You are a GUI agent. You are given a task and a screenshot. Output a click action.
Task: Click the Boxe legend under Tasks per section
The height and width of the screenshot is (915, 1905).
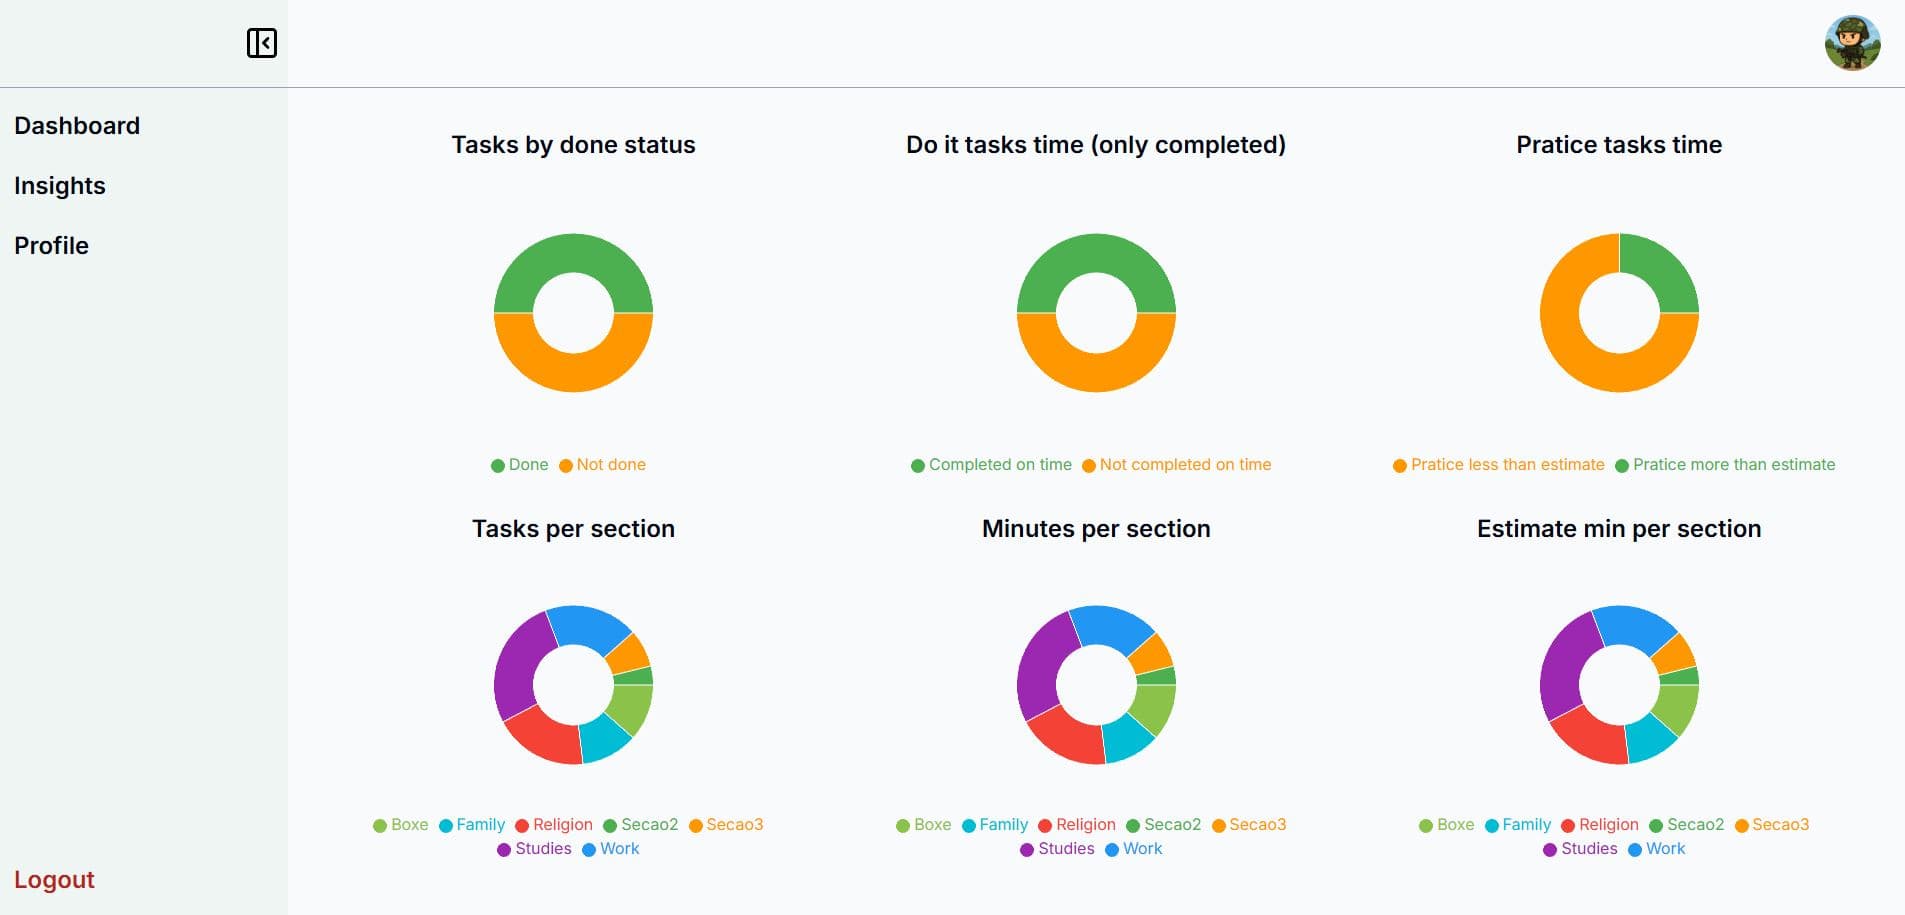click(x=401, y=825)
